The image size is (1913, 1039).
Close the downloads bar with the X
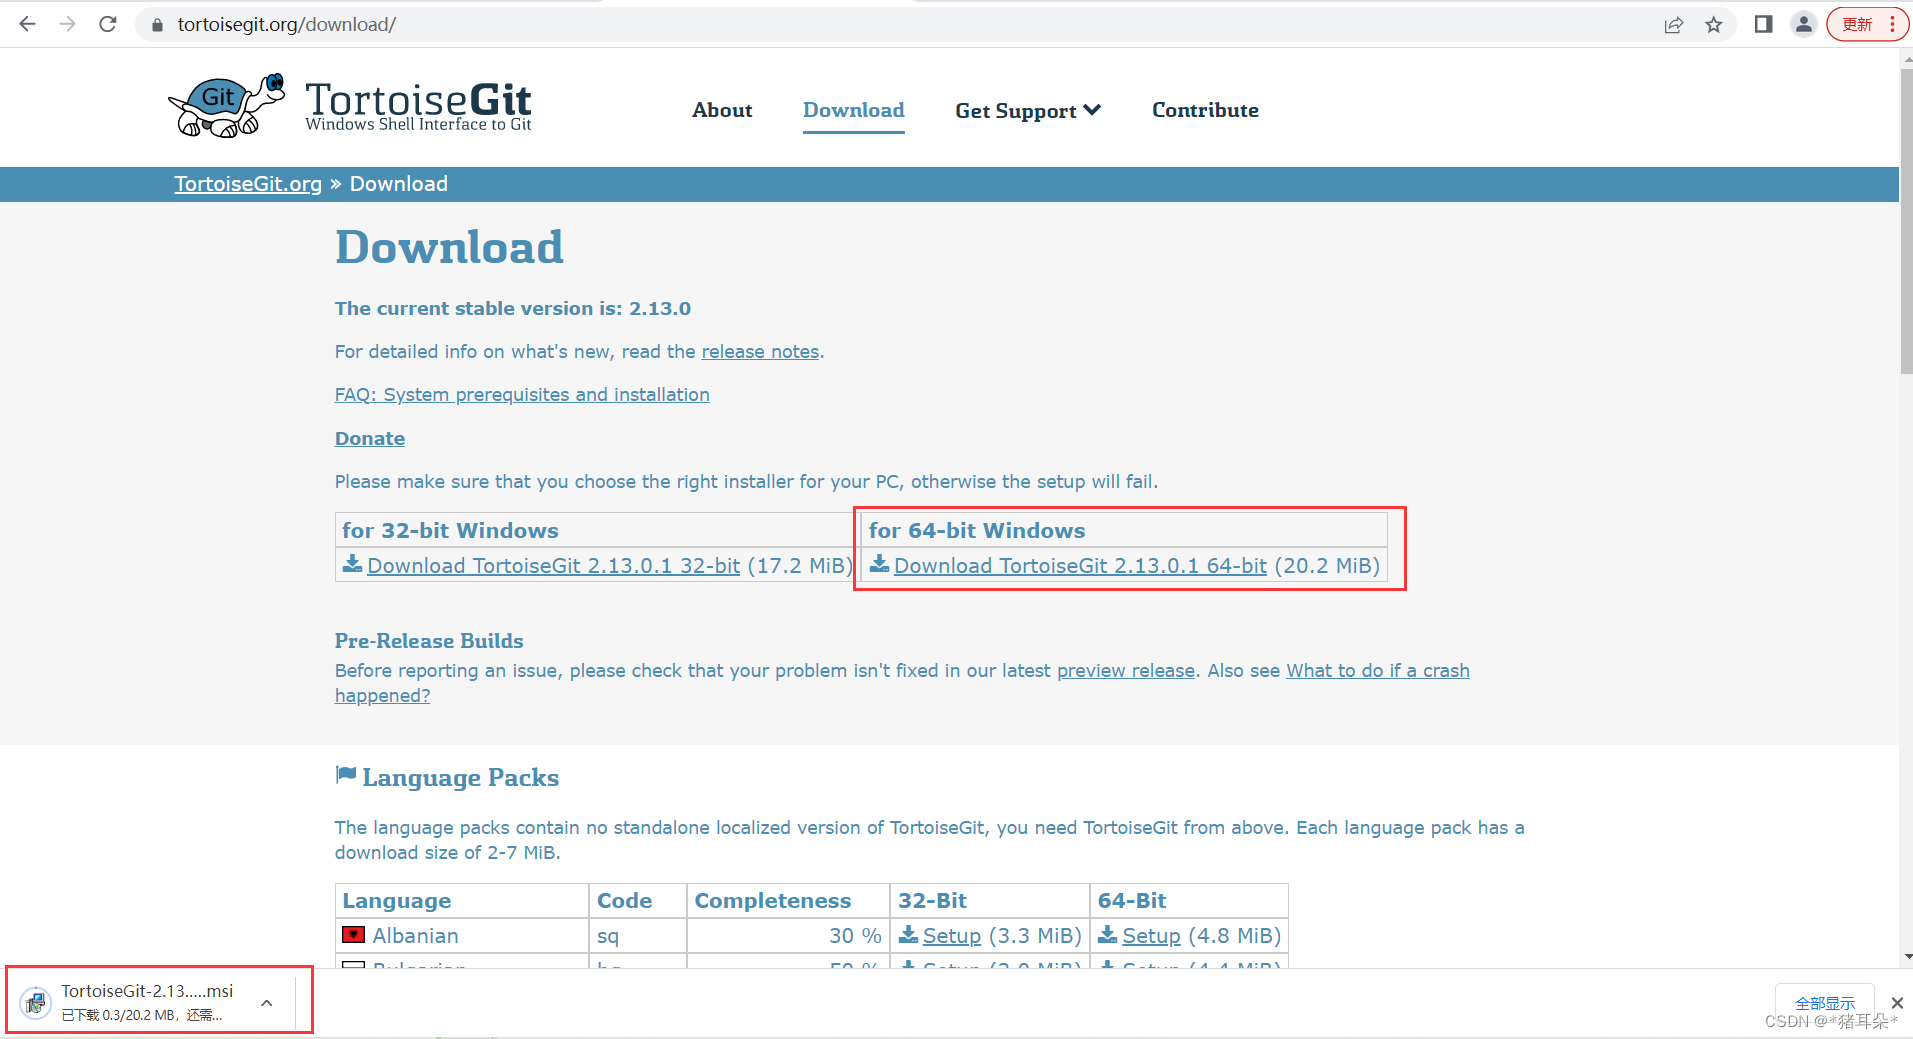[1897, 1002]
